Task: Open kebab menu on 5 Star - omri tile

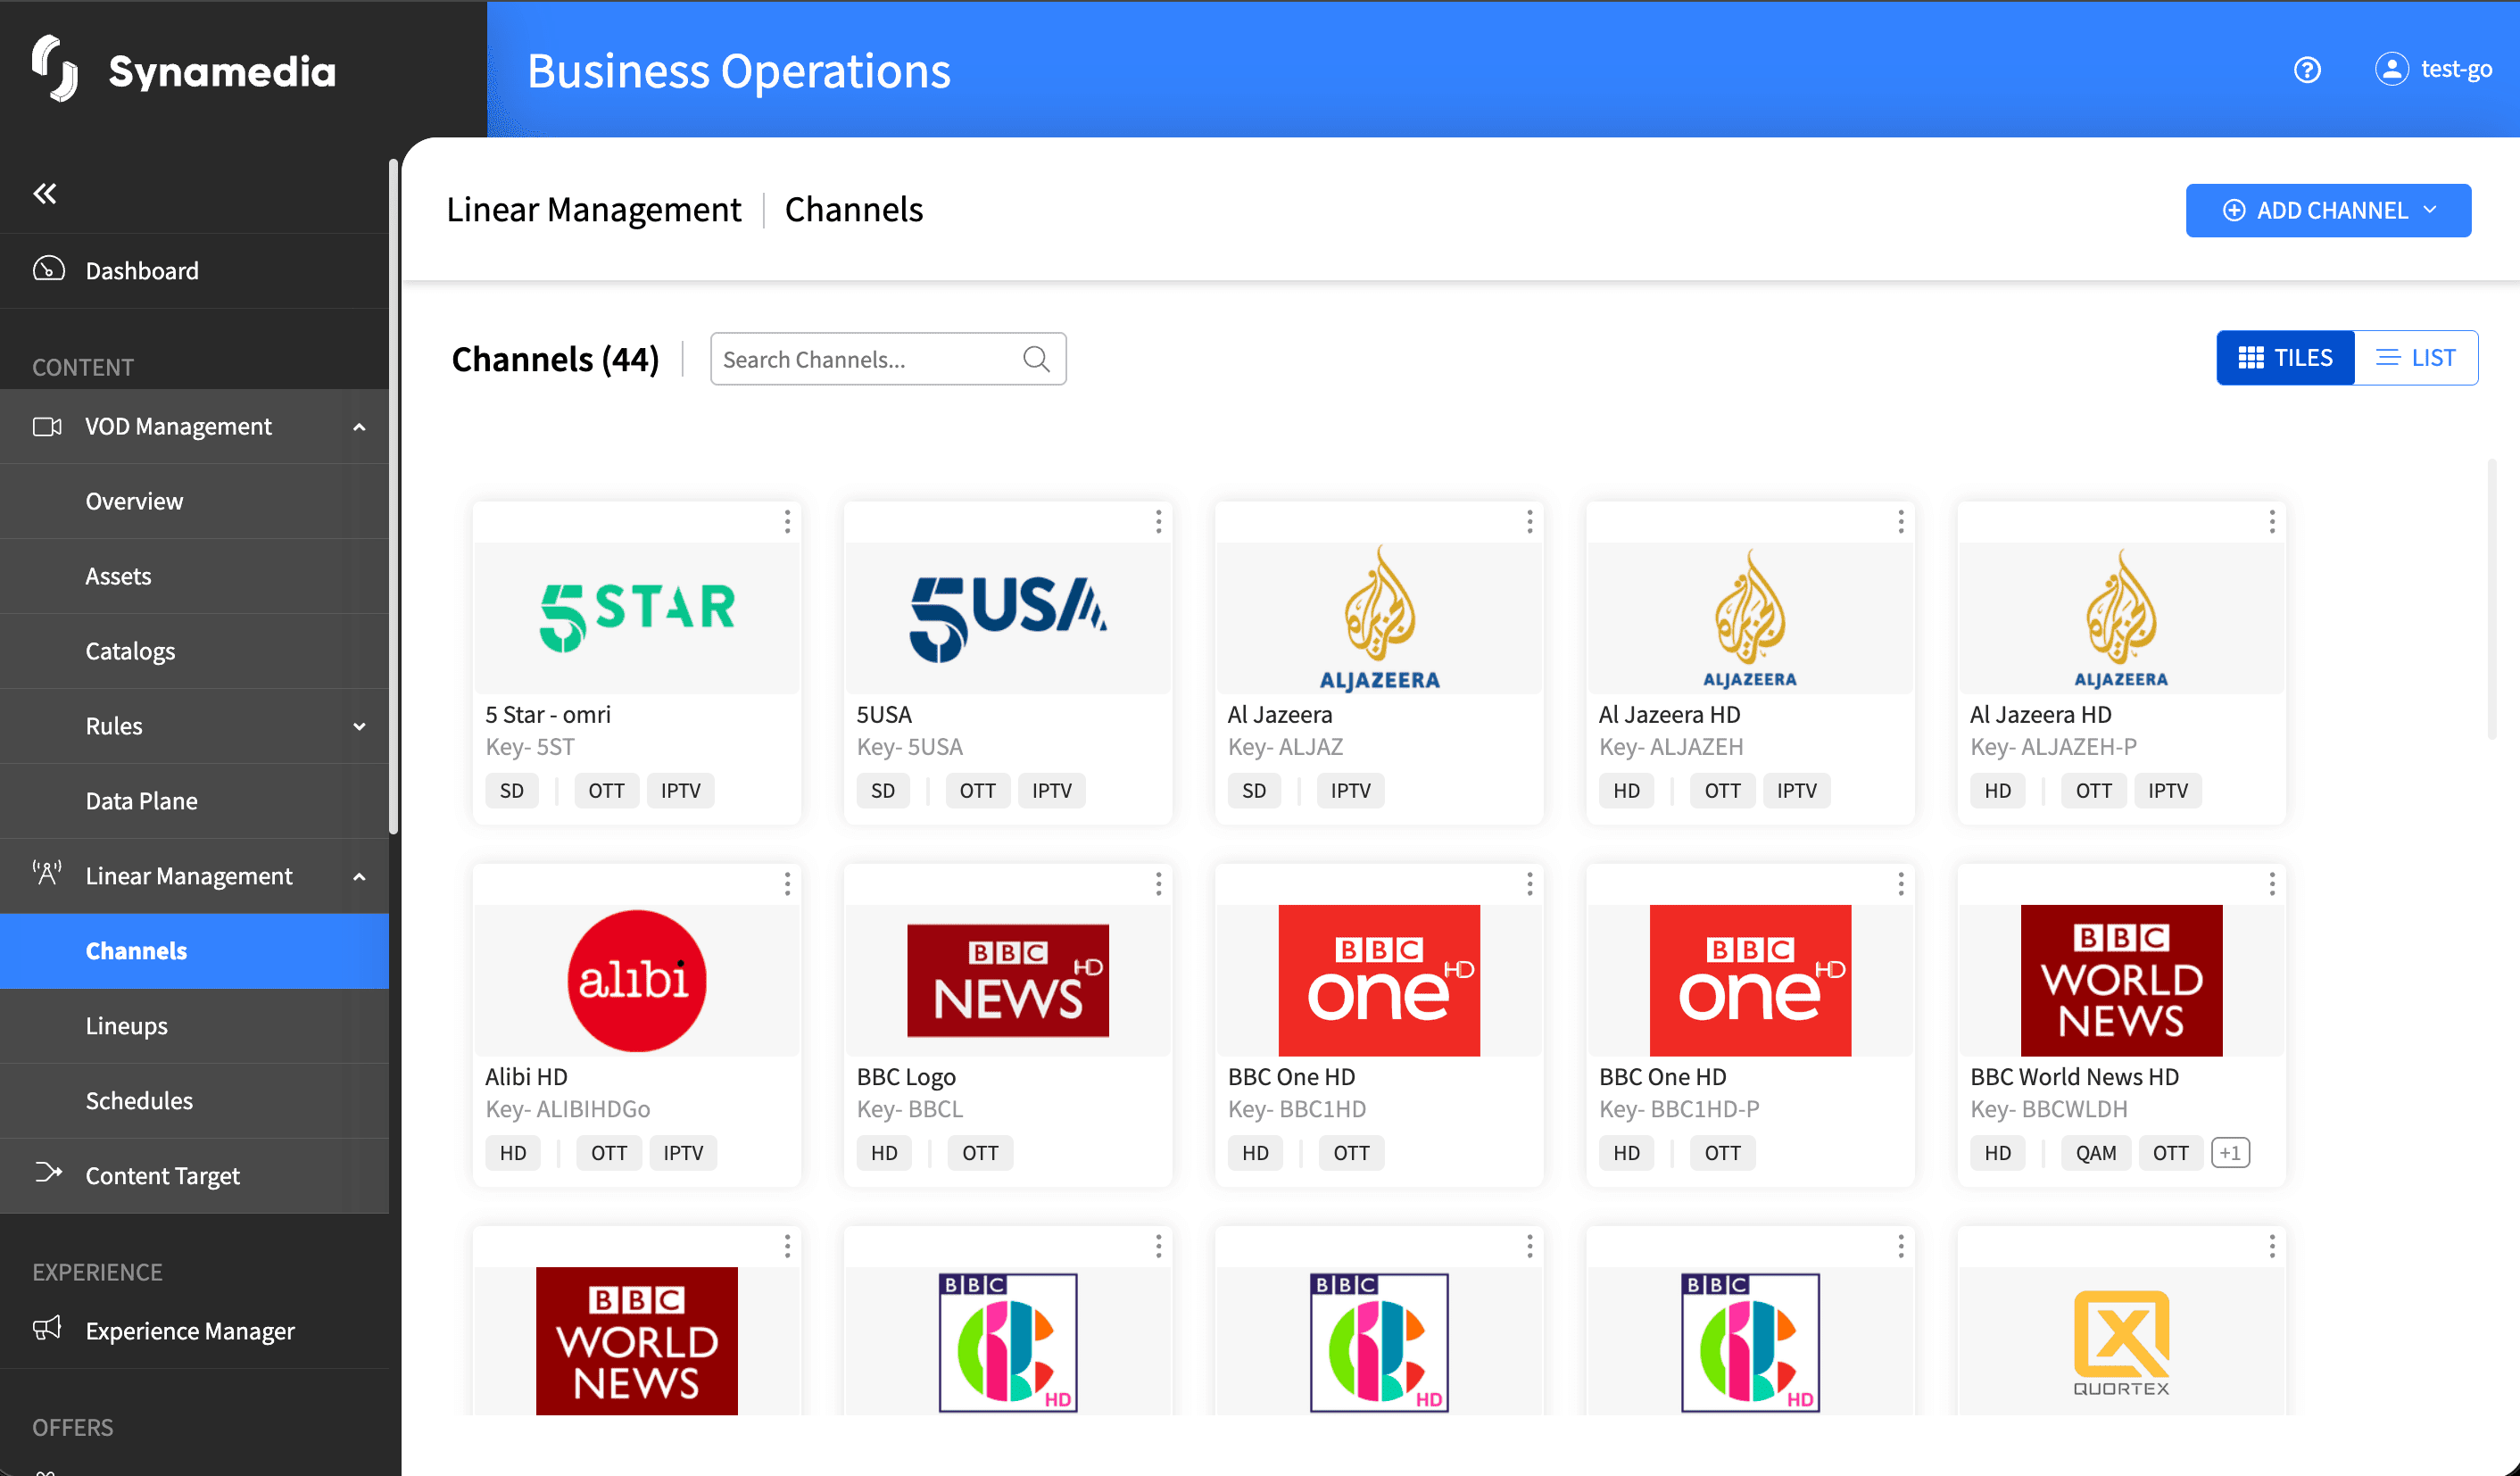Action: click(787, 522)
